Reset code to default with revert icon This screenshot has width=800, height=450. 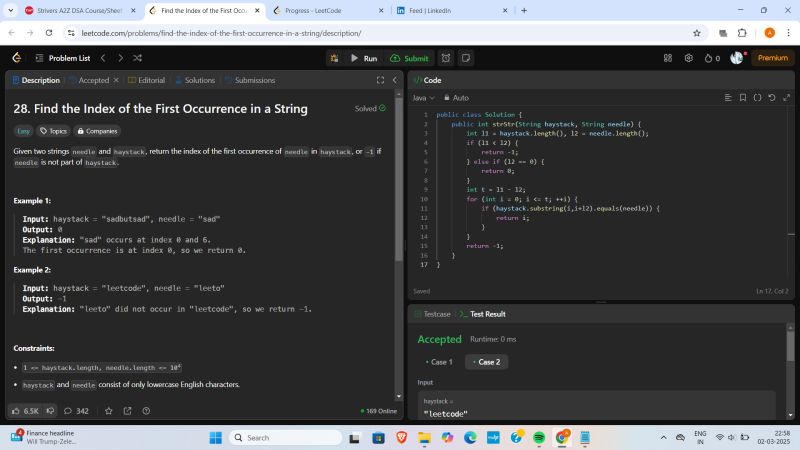point(771,98)
